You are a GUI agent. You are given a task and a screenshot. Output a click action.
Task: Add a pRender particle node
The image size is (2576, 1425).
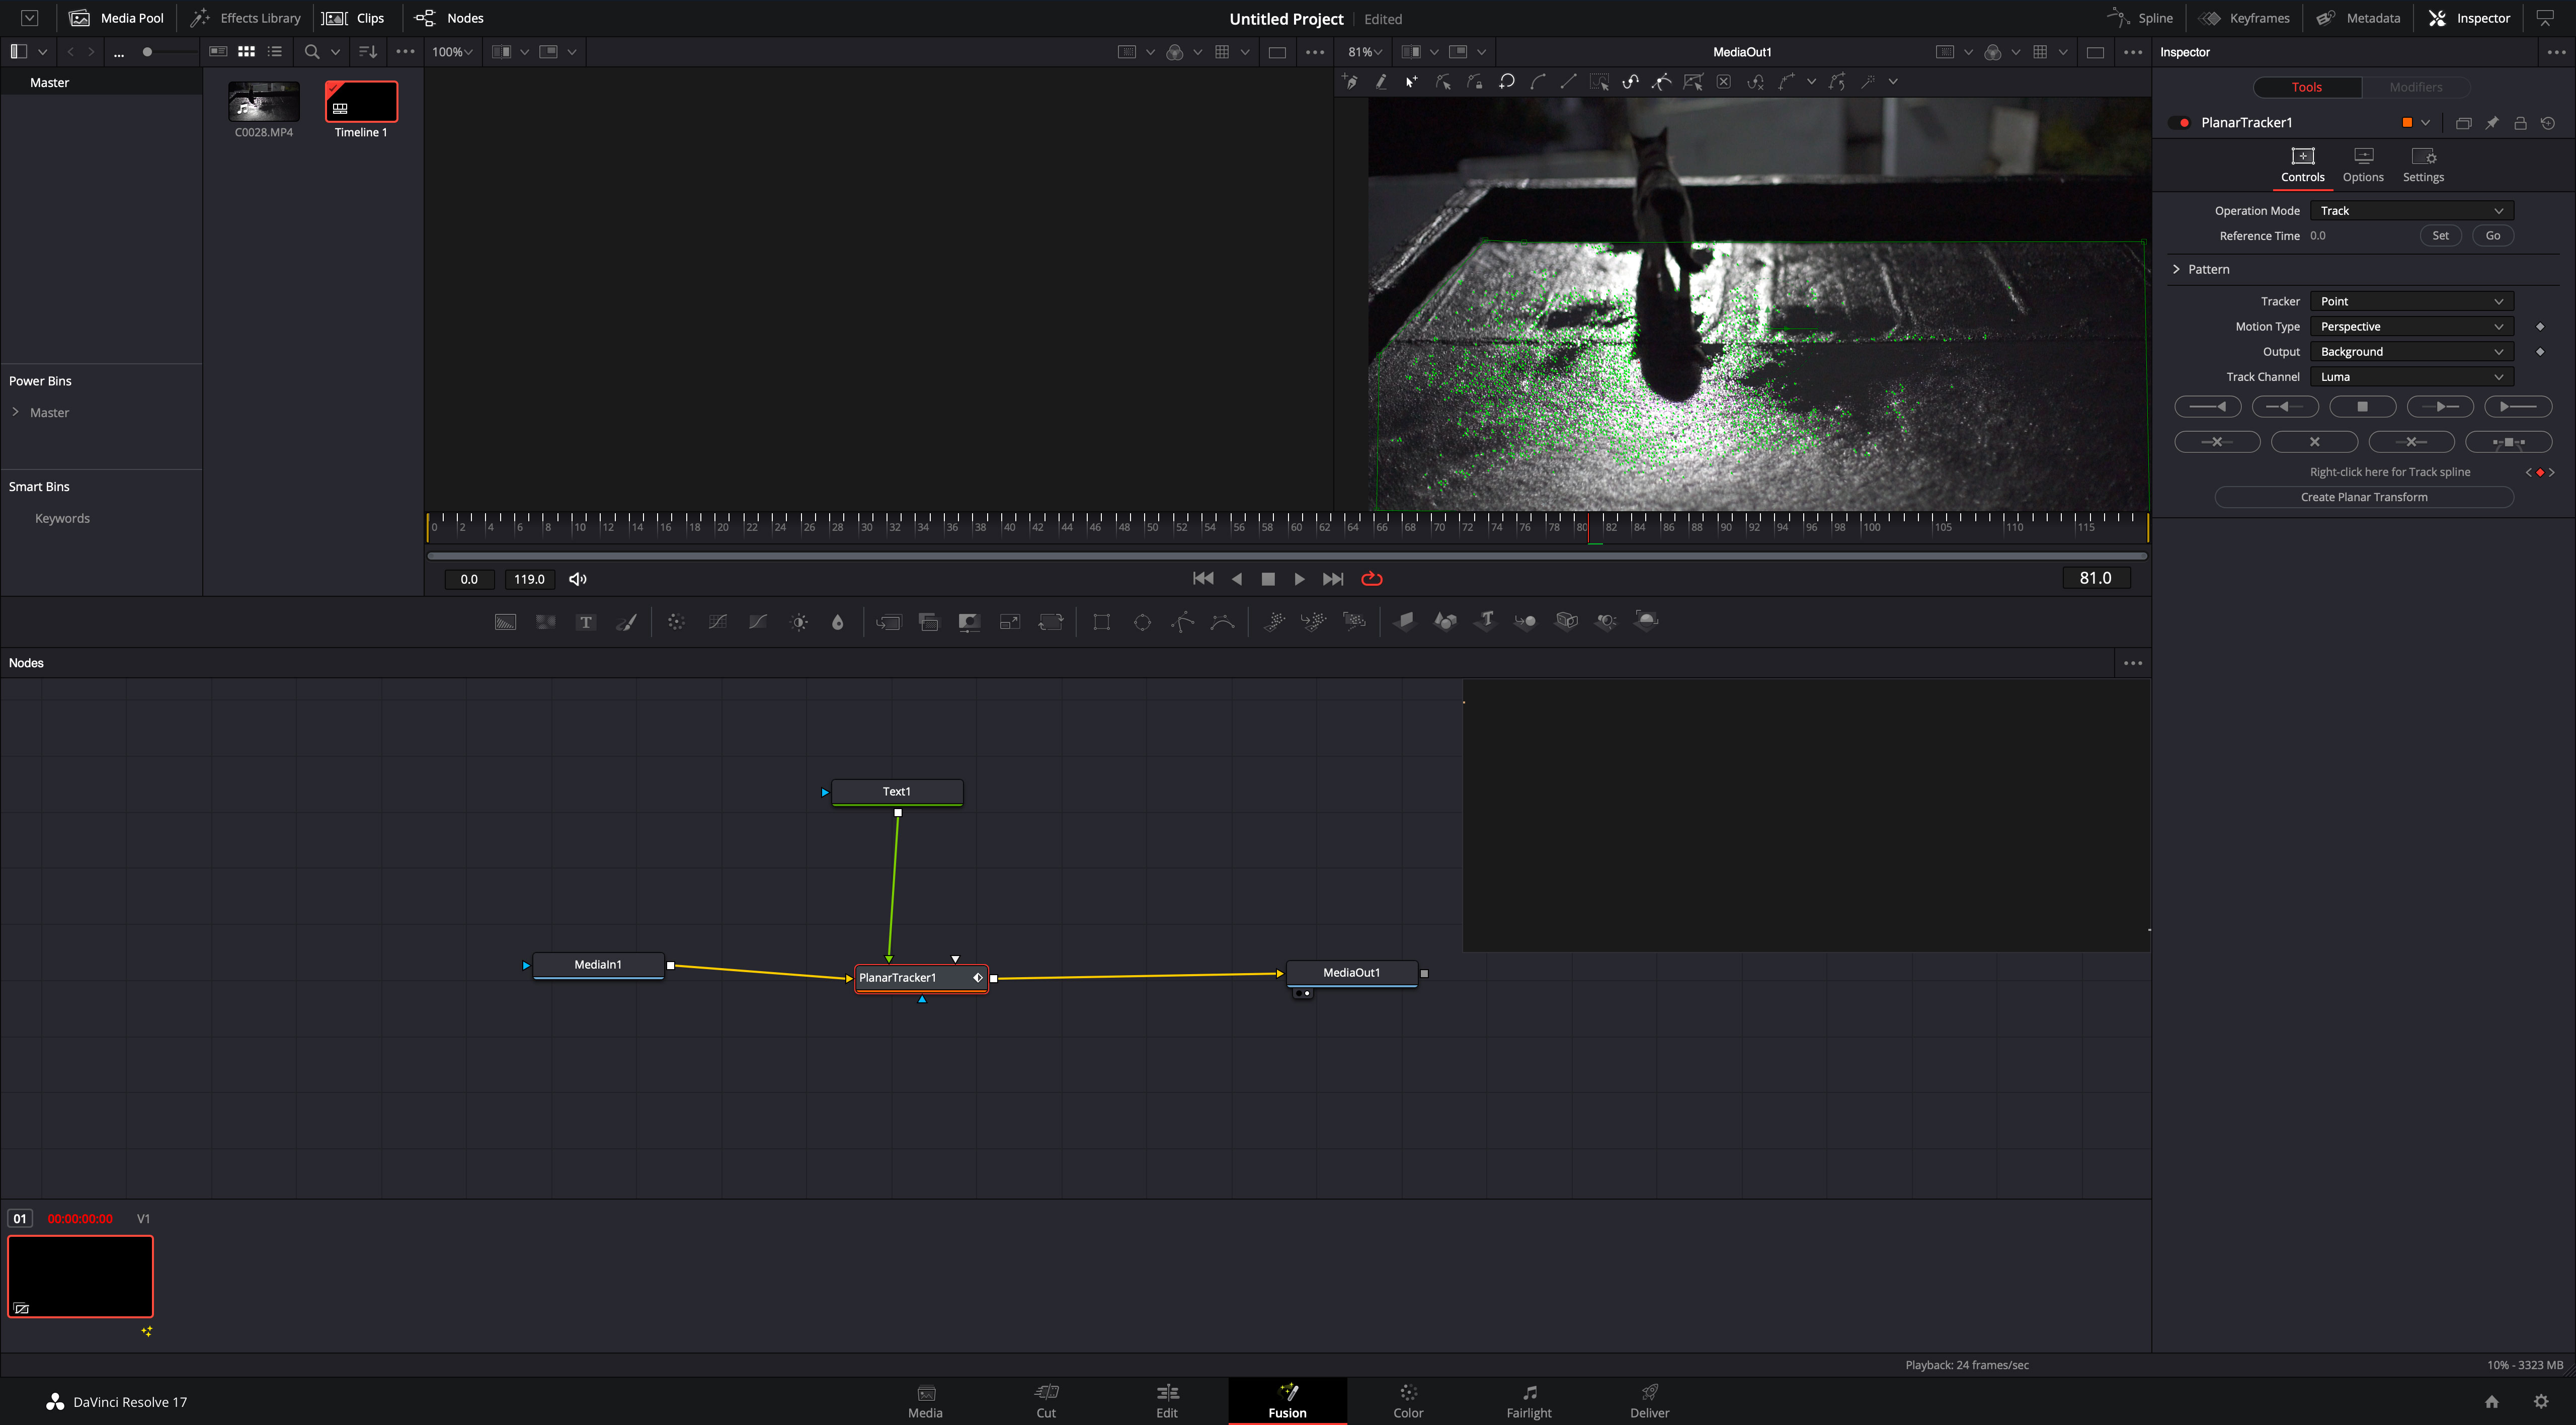point(1354,622)
